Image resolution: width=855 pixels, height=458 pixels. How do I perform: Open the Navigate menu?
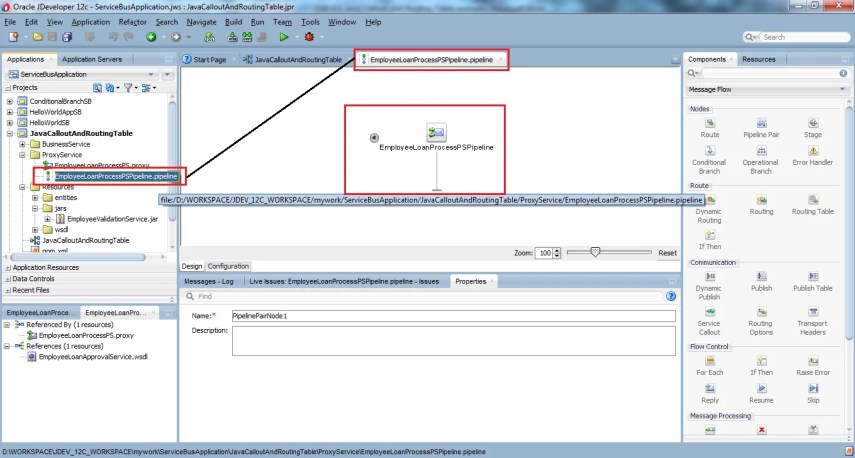(x=201, y=22)
